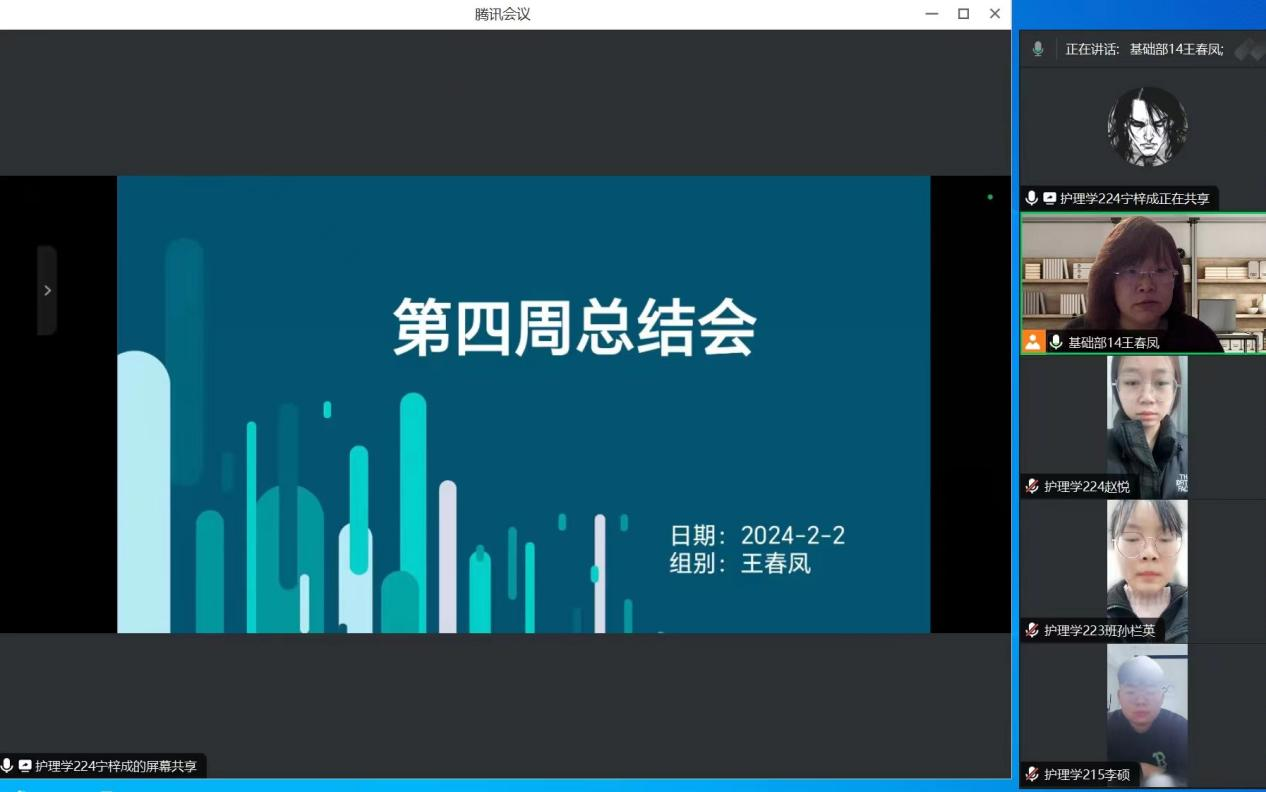Click the screen share icon in bottom-left label
The height and width of the screenshot is (792, 1266).
point(25,766)
